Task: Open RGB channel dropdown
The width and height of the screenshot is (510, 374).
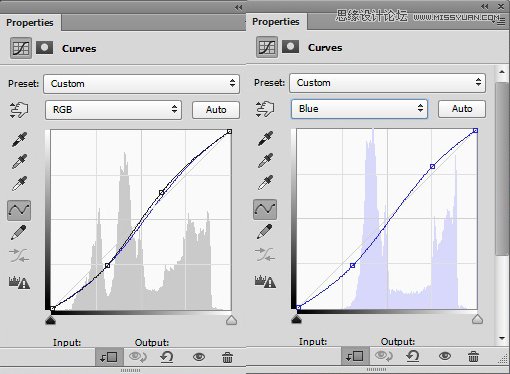Action: pyautogui.click(x=113, y=110)
